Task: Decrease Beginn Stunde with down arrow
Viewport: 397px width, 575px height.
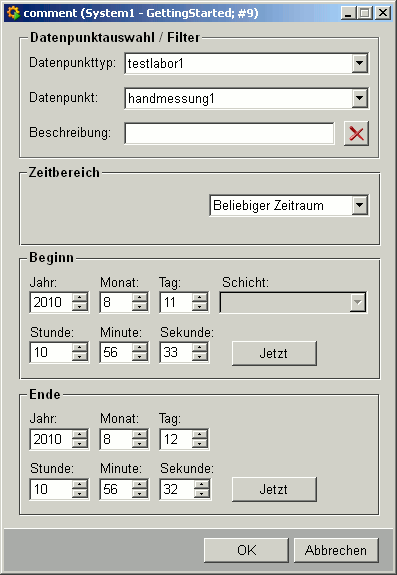Action: pos(80,357)
